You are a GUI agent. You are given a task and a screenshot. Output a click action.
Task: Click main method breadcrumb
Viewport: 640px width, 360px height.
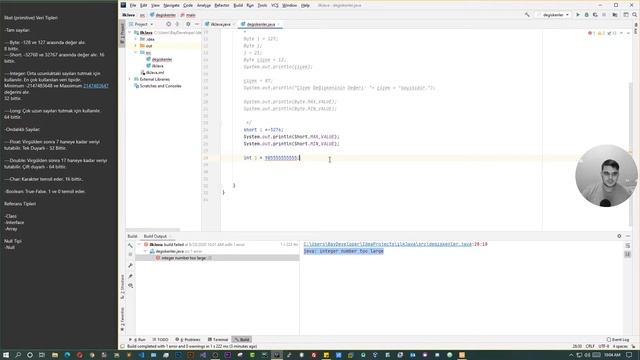(188, 15)
